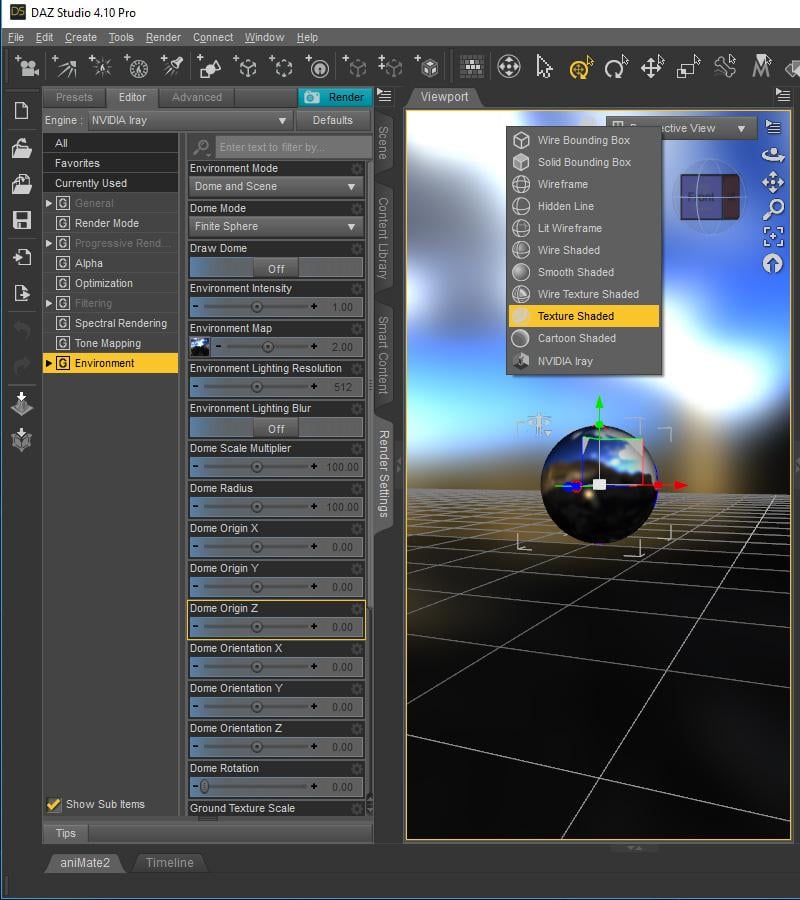Viewport: 800px width, 900px height.
Task: Click the Environment Map thumbnail image
Action: click(x=200, y=347)
